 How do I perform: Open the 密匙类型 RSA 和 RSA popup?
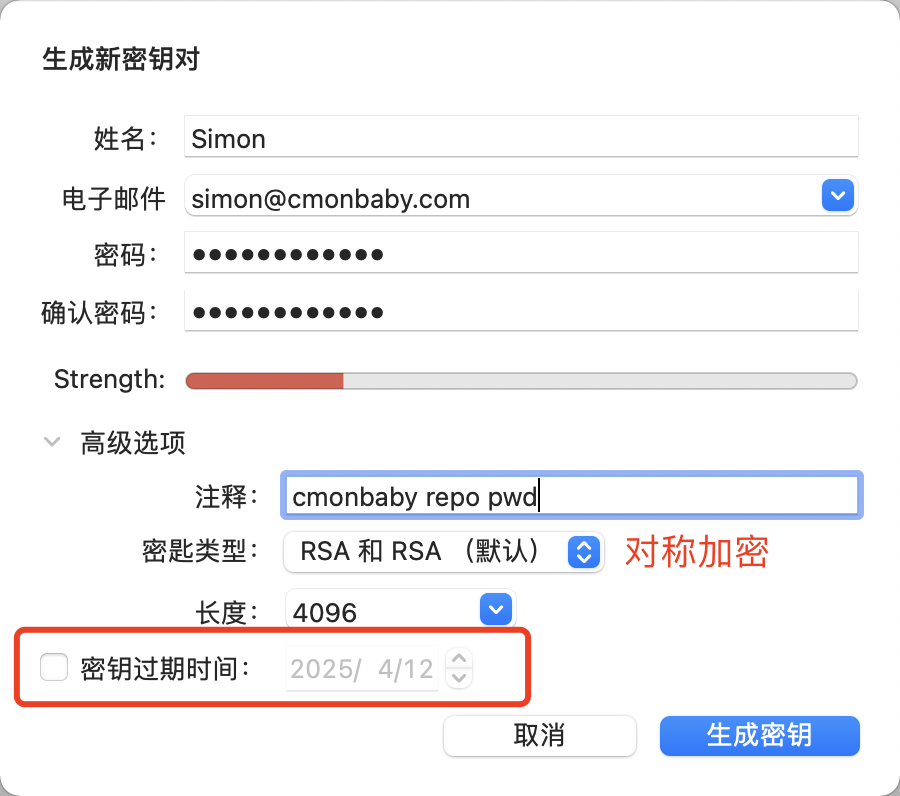click(443, 552)
